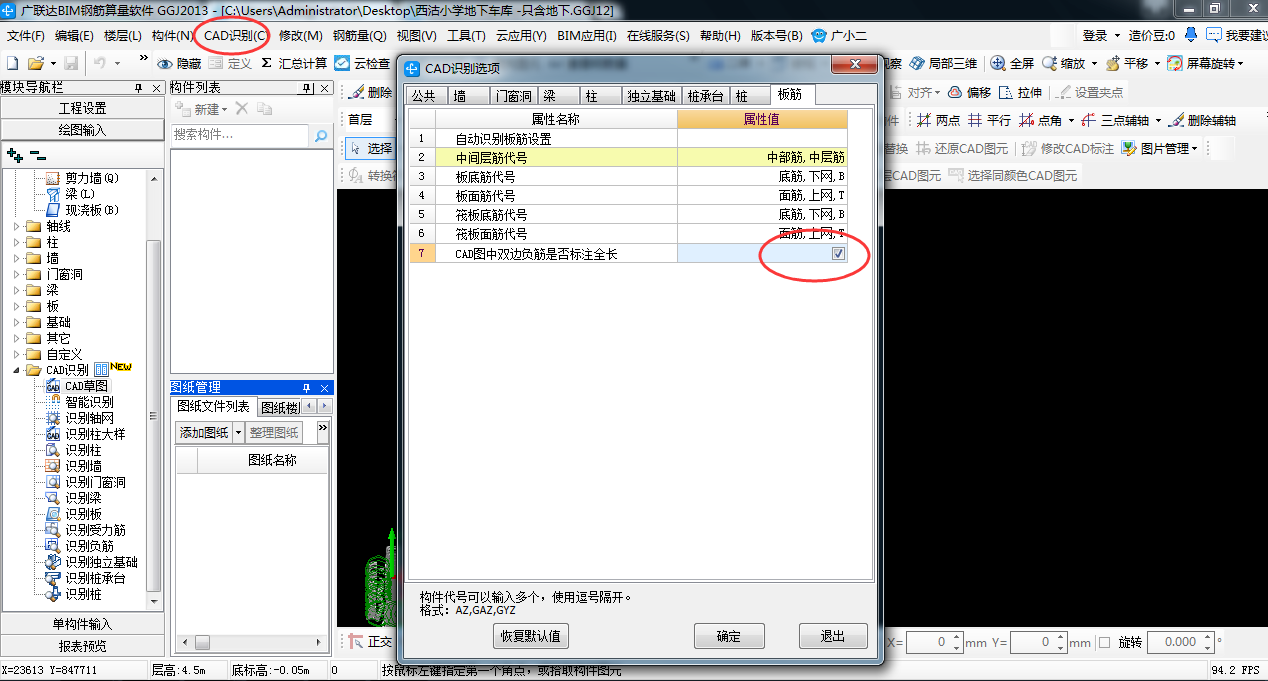Click the 确定 button
Viewport: 1268px width, 681px height.
729,636
